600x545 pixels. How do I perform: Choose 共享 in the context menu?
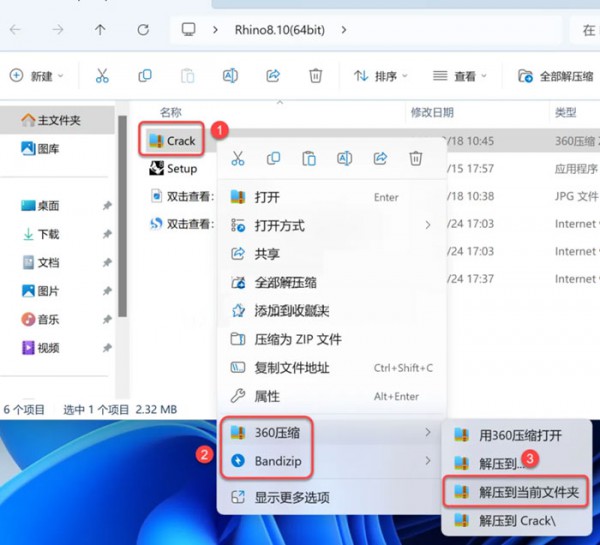coord(331,254)
